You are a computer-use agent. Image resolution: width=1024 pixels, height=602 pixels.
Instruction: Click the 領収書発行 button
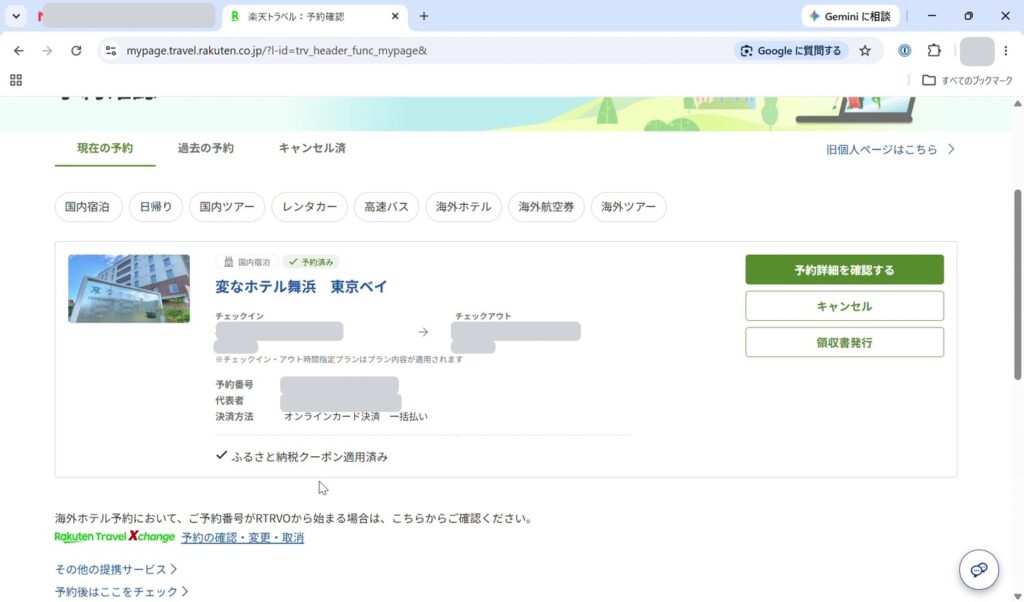tap(844, 343)
